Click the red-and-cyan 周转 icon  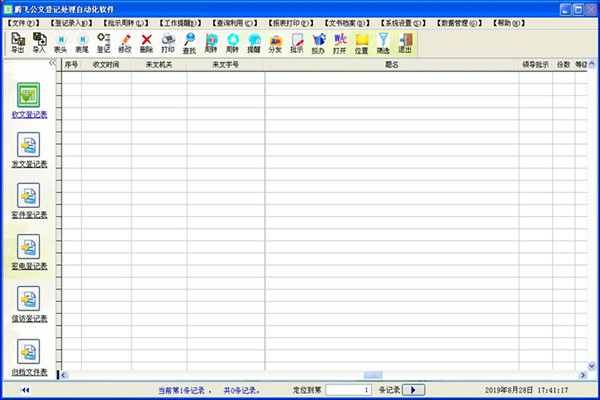point(211,43)
